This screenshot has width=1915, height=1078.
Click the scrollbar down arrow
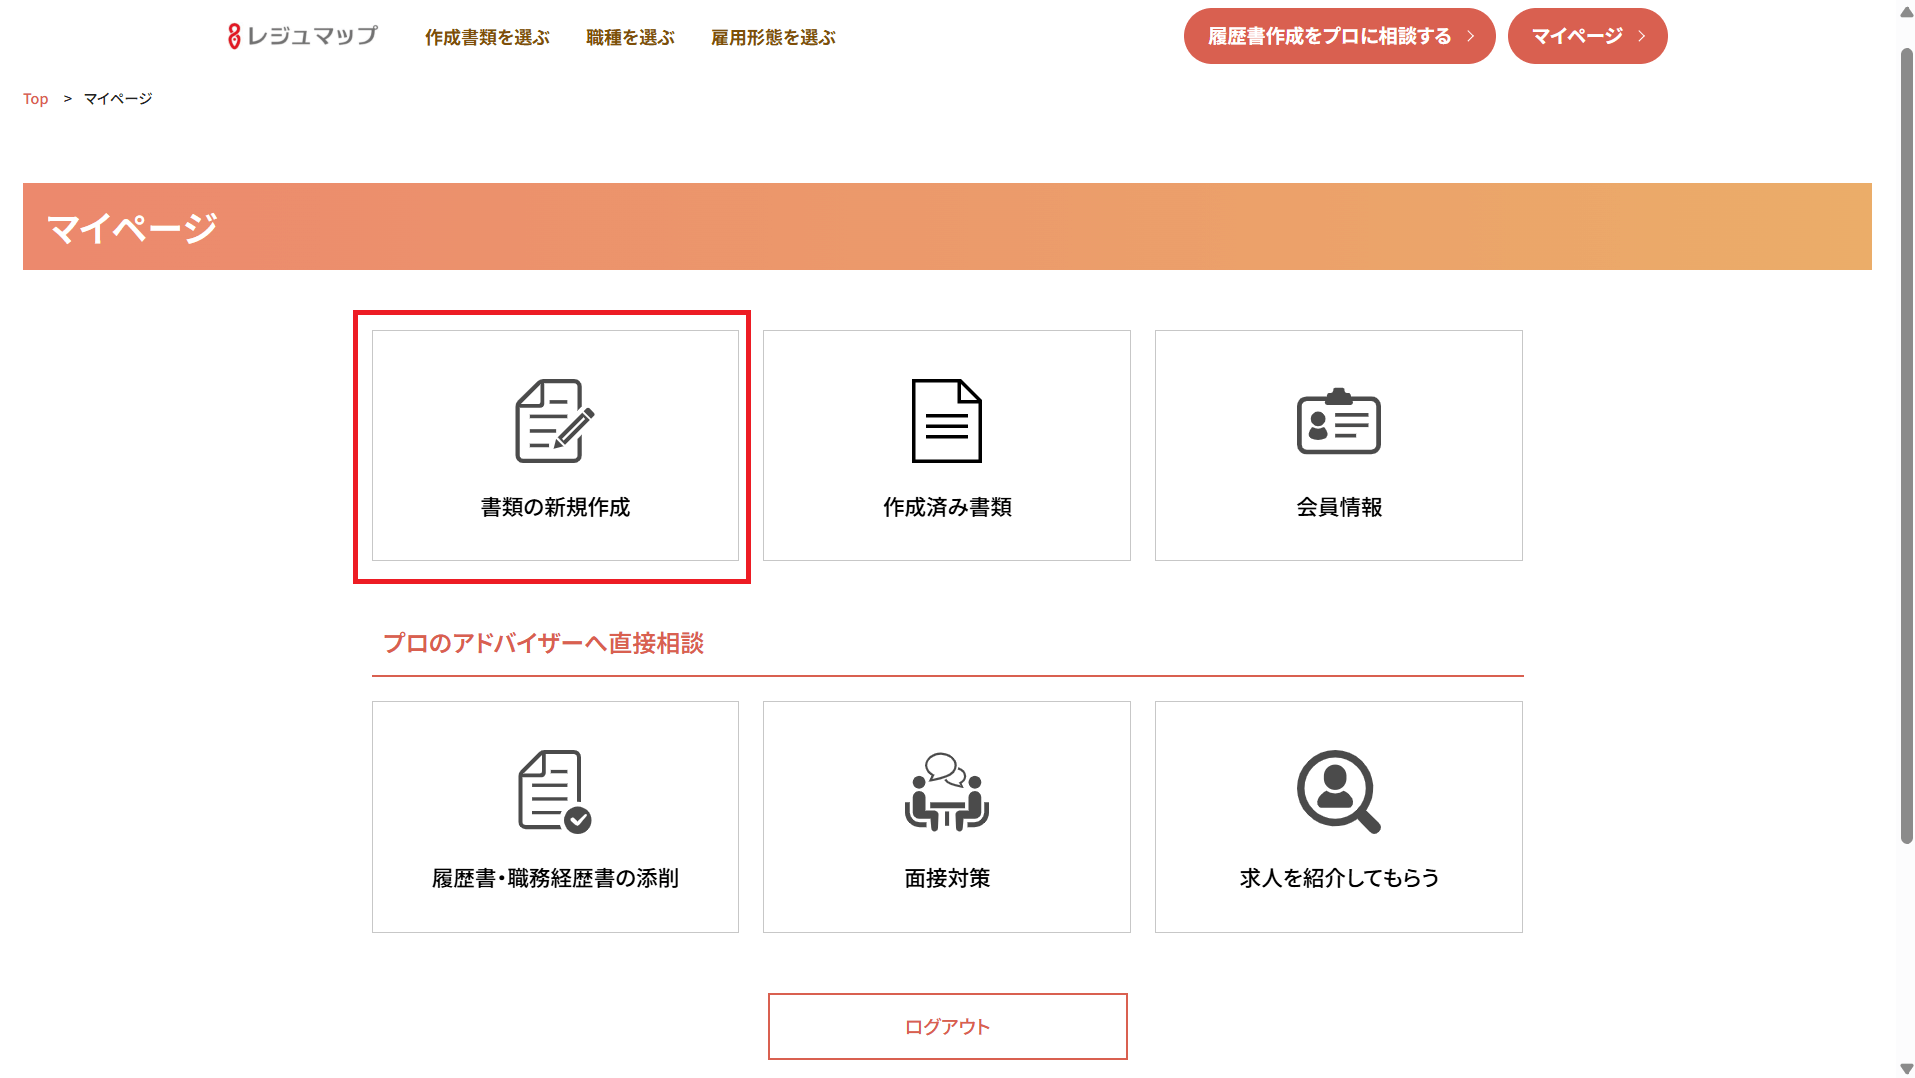(x=1906, y=1069)
